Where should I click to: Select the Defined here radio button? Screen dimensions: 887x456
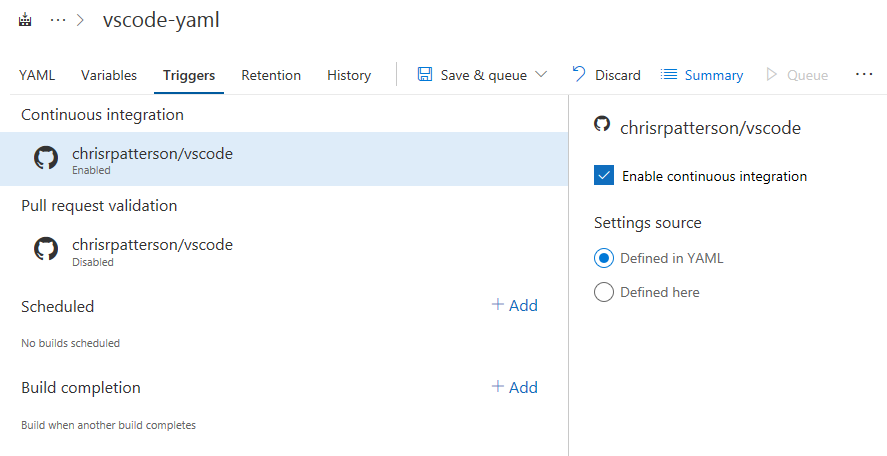click(604, 292)
